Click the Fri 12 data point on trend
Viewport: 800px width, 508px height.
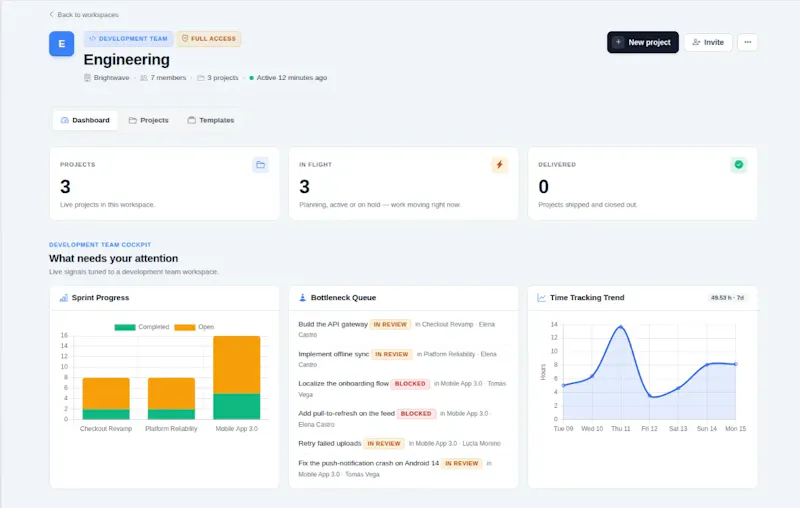[649, 396]
